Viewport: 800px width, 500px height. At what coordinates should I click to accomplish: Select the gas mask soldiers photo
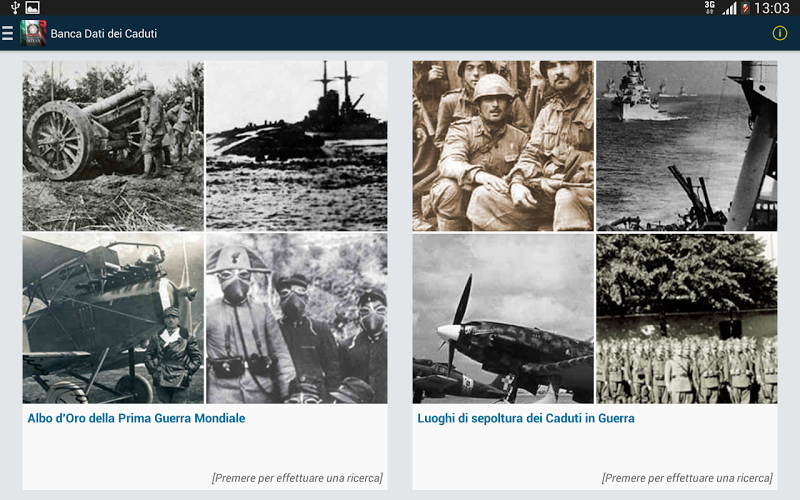pos(296,318)
